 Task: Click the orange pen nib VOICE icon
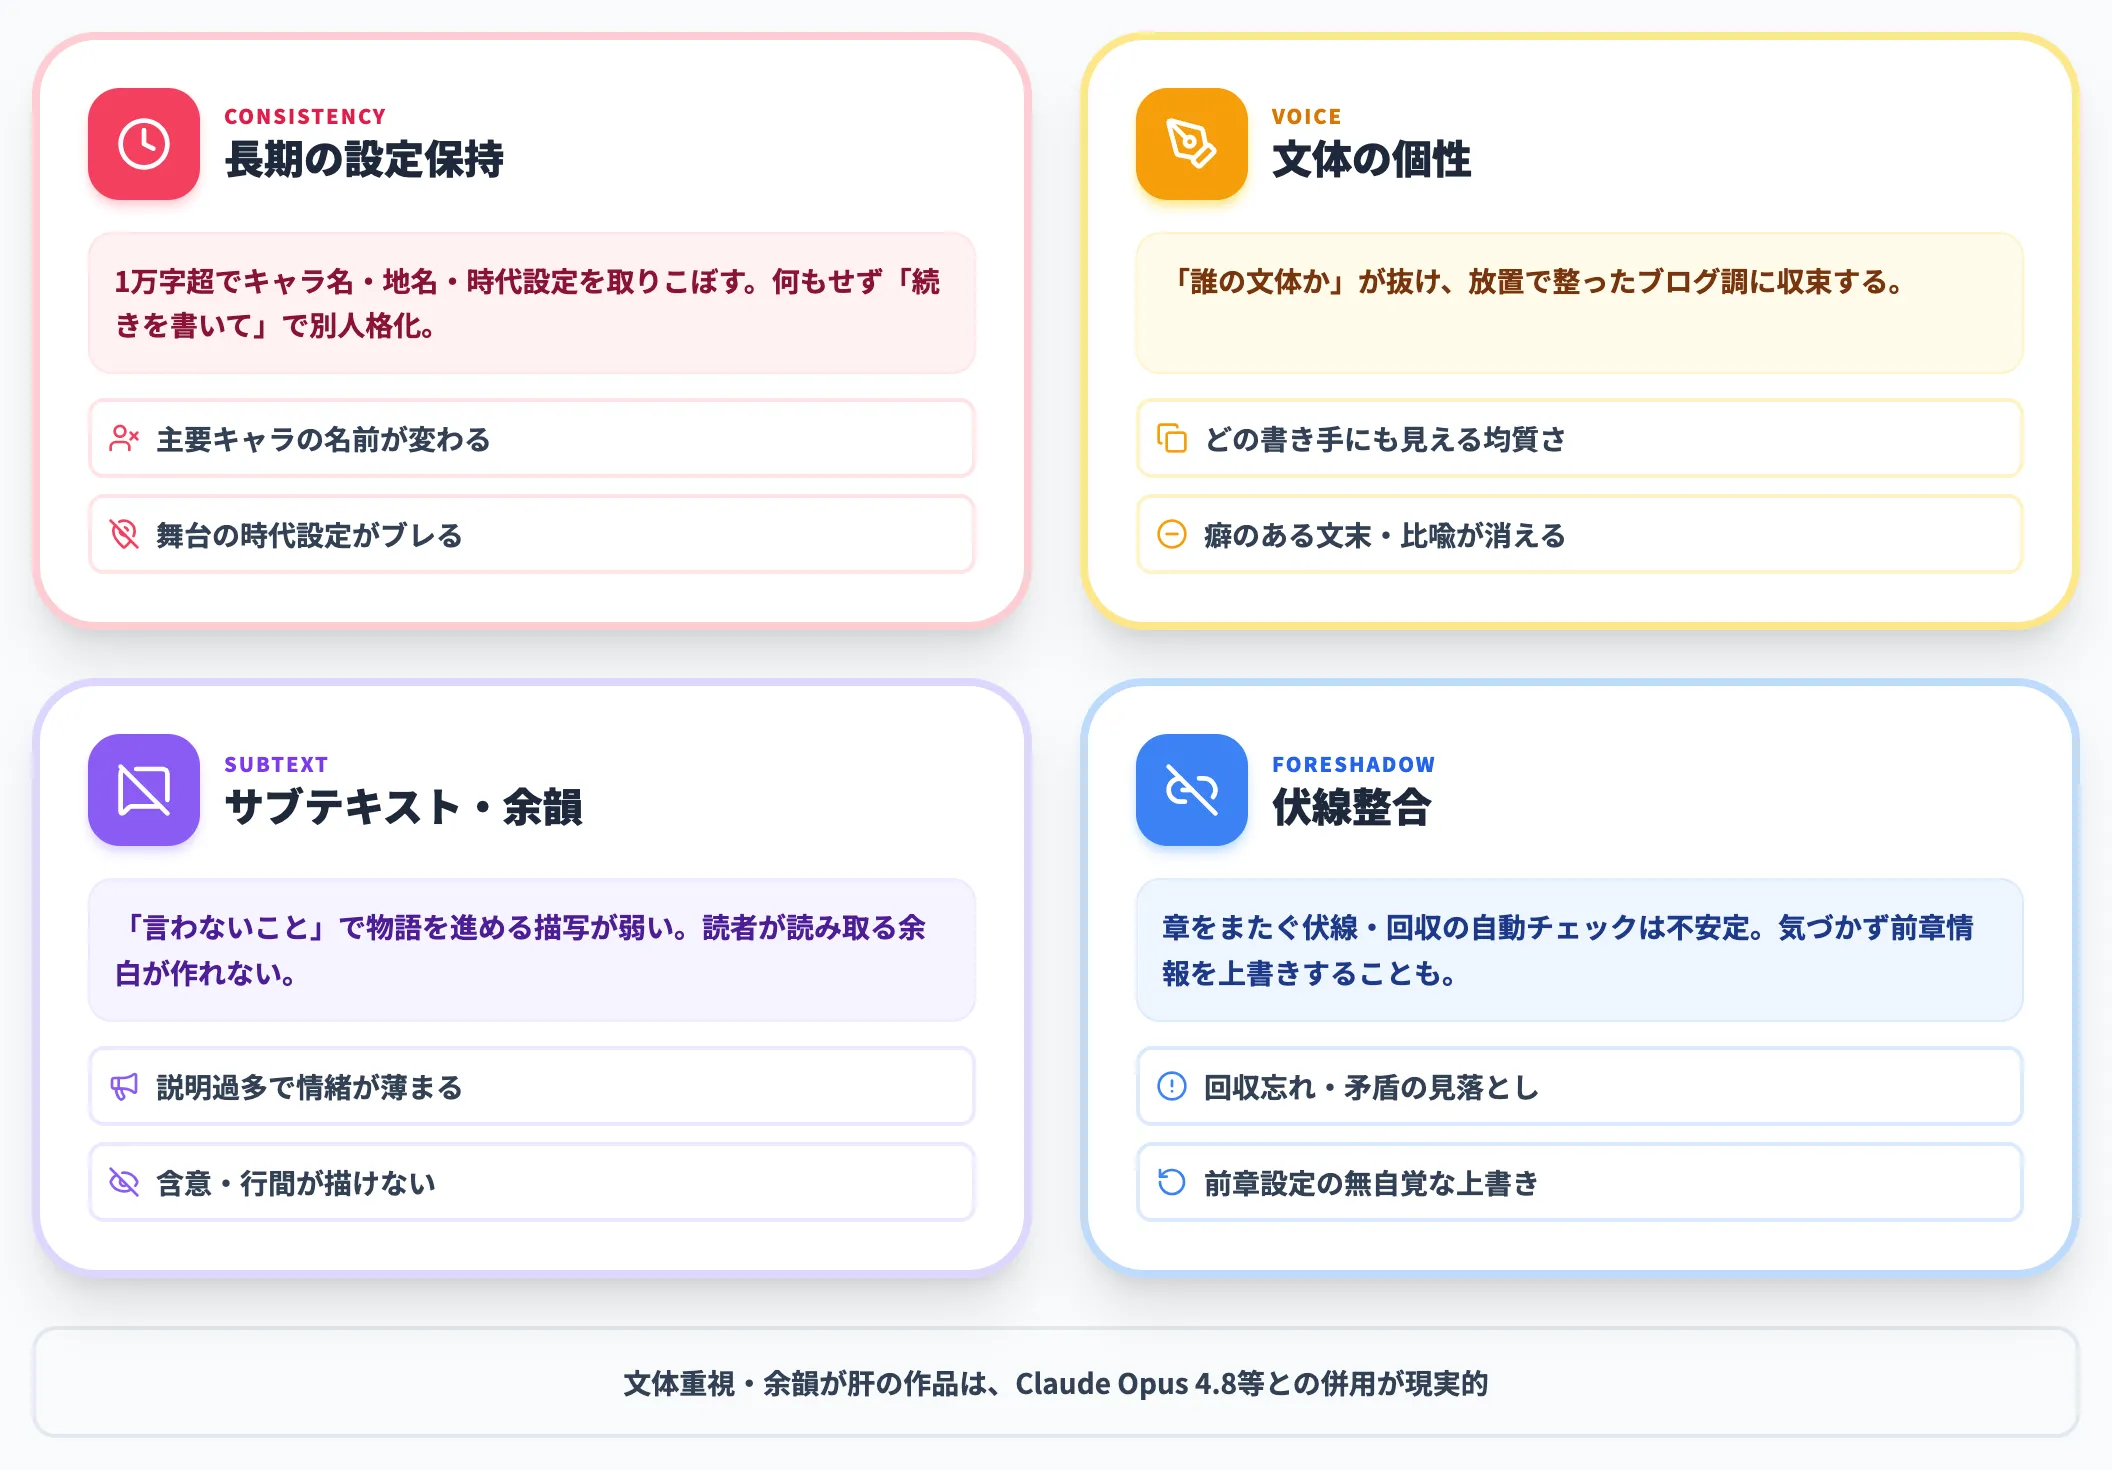tap(1192, 144)
